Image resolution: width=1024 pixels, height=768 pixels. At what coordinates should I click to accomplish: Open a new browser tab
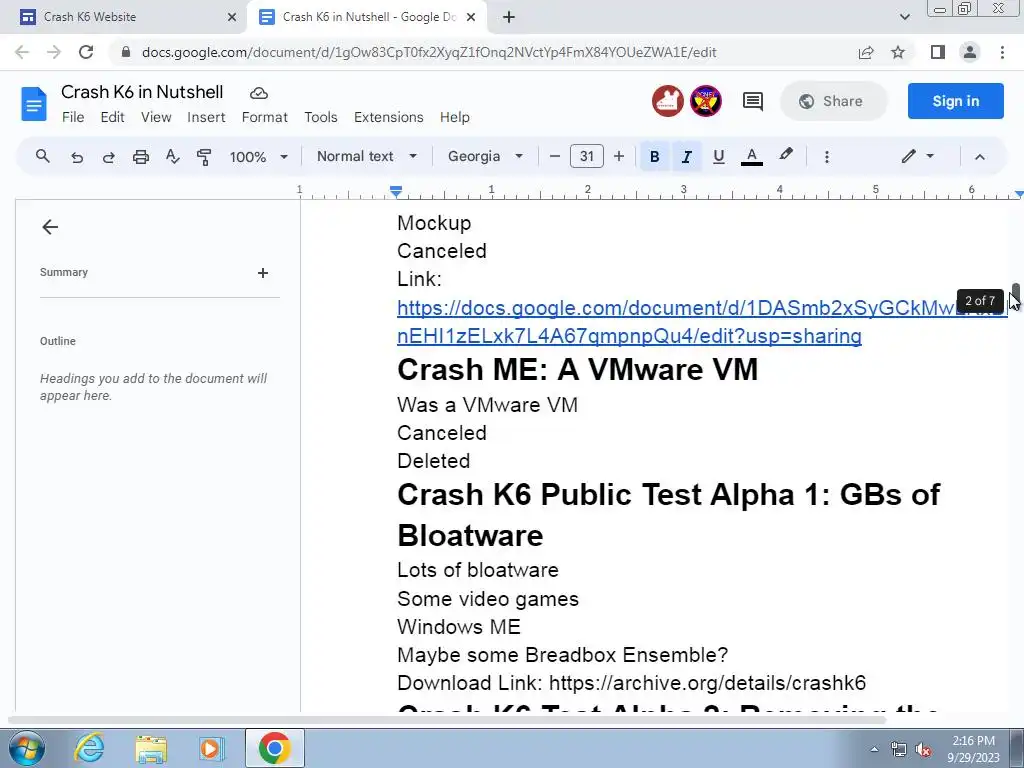click(x=509, y=18)
